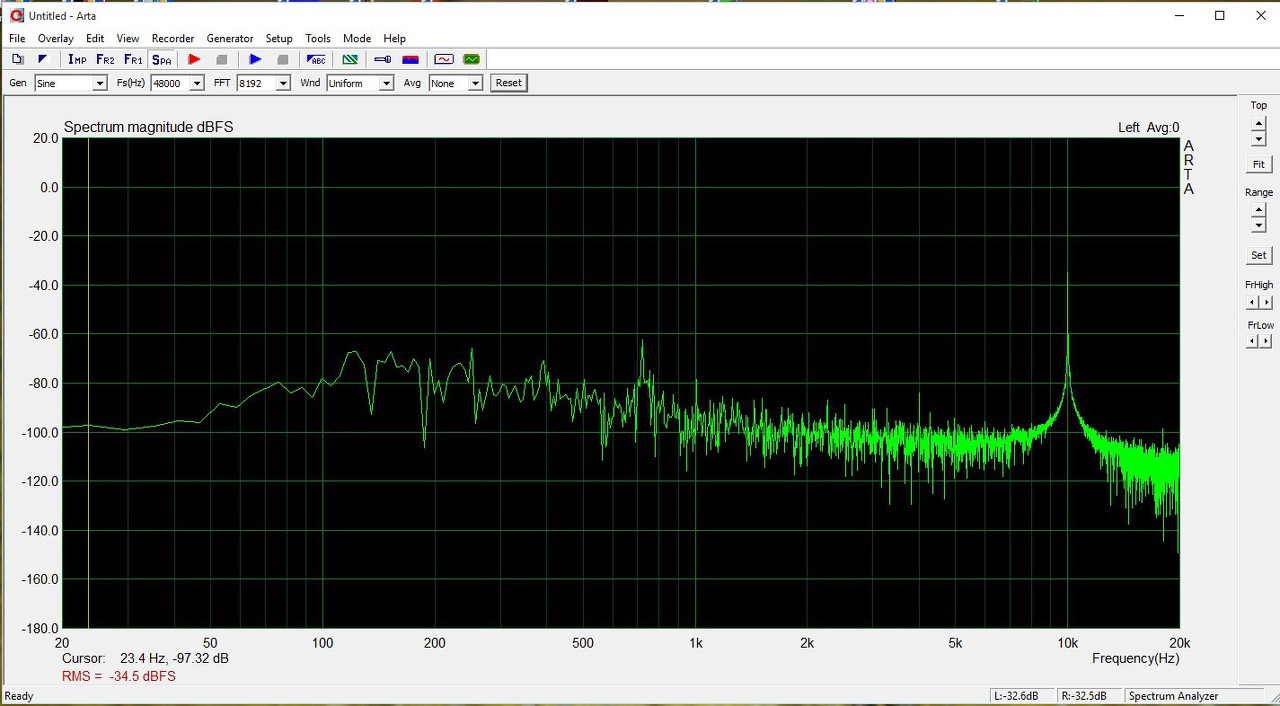The width and height of the screenshot is (1280, 706).
Task: Maximize the Arta window
Action: [1220, 15]
